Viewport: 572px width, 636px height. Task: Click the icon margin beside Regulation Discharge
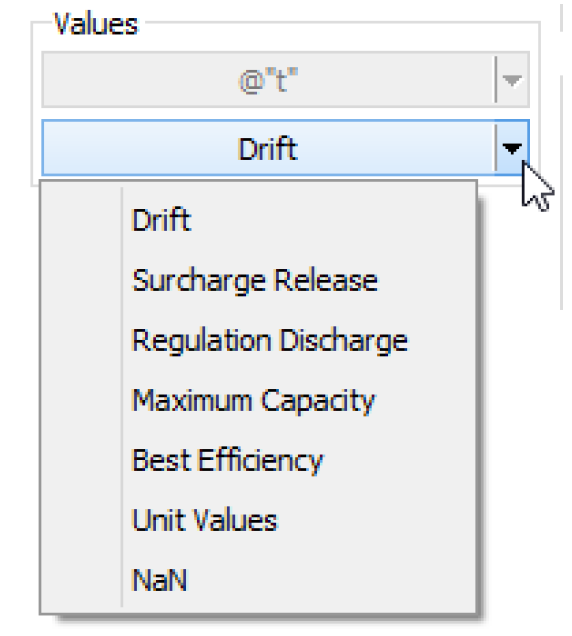click(81, 340)
